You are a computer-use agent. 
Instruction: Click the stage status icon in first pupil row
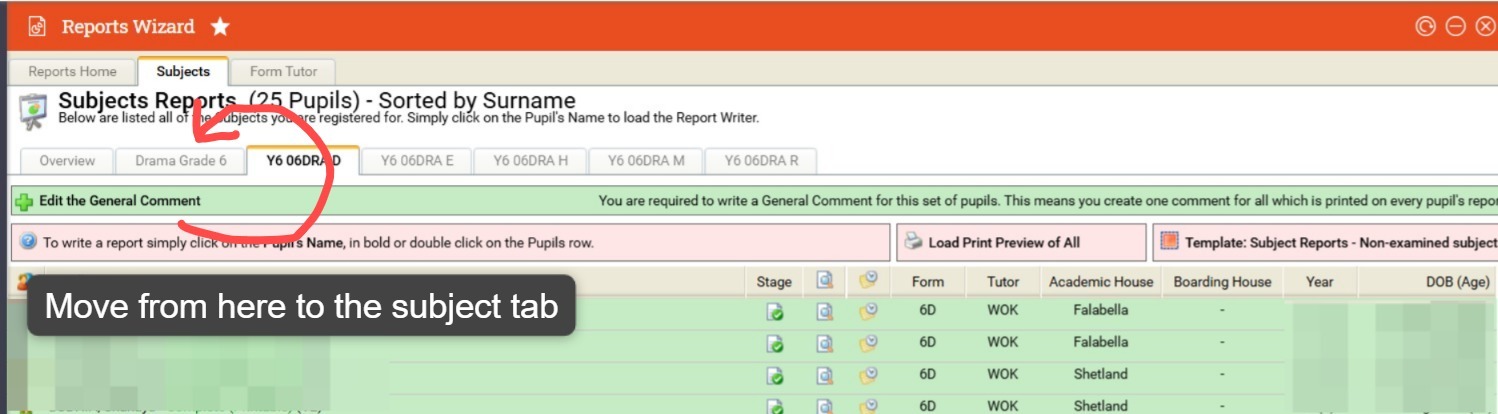click(x=774, y=311)
